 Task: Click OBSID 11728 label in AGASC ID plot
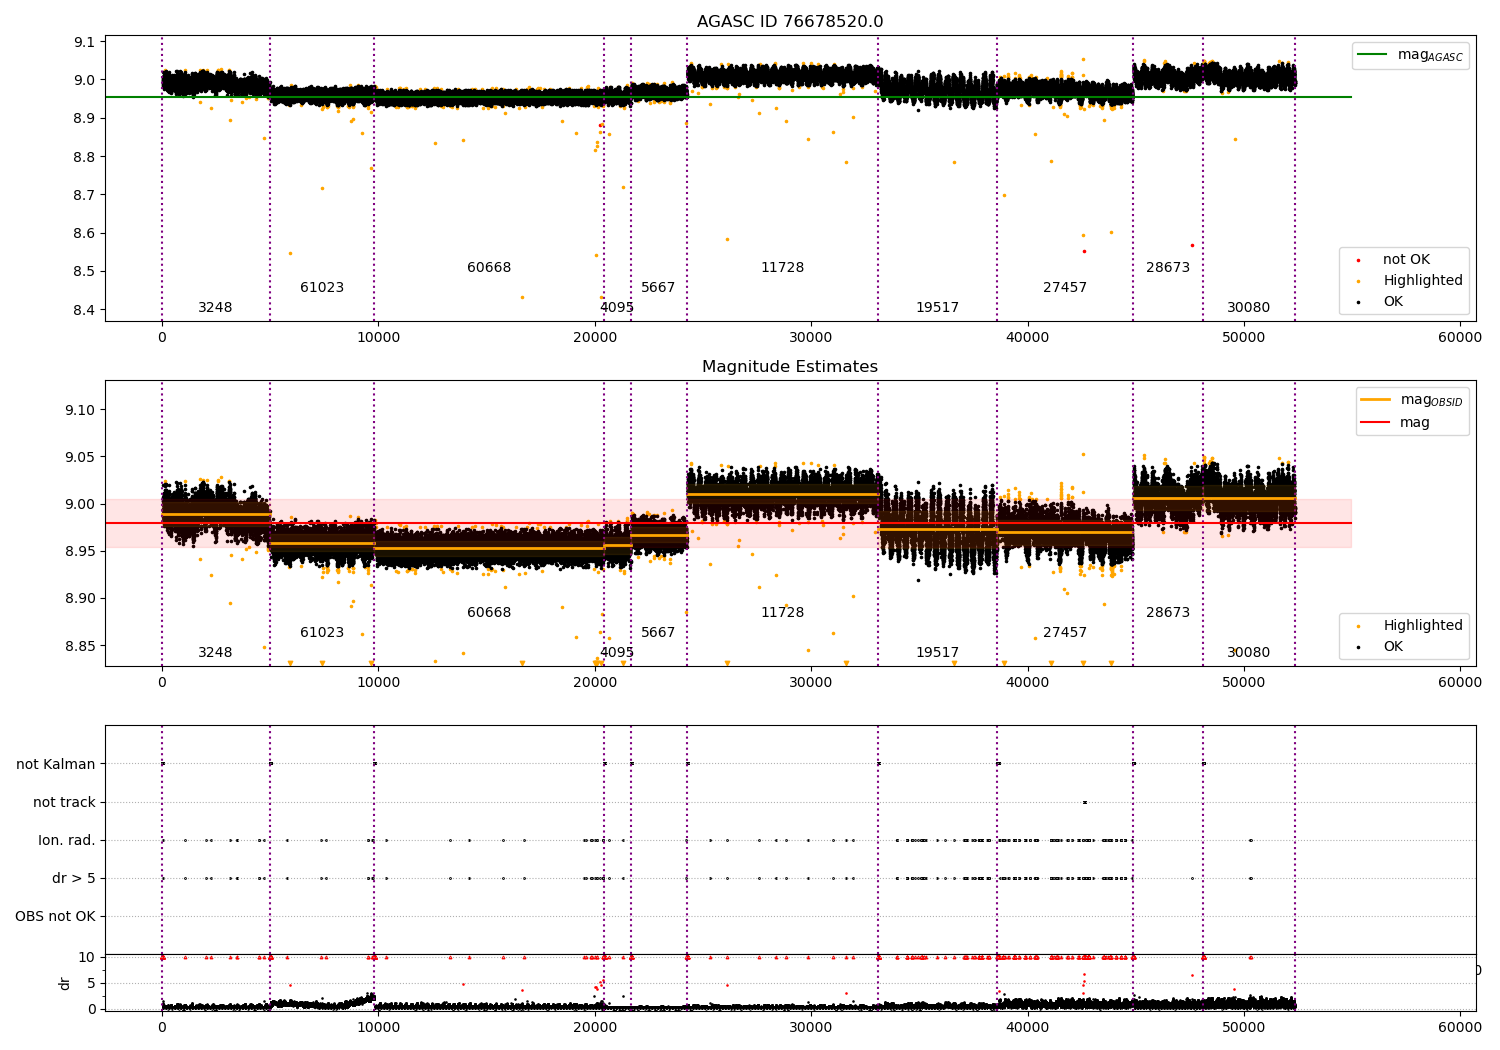(782, 268)
